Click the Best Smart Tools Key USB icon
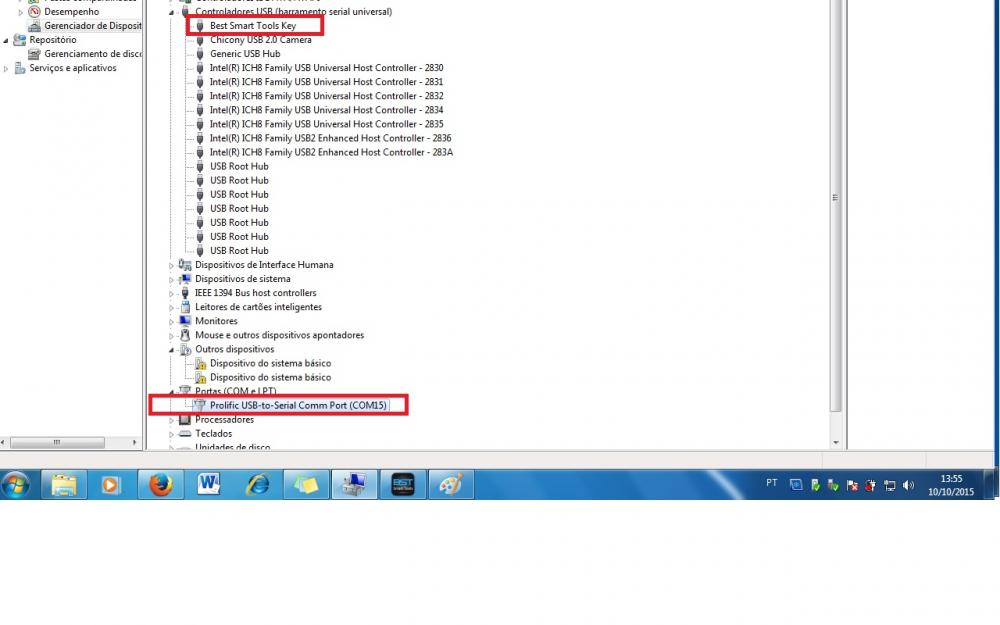 pyautogui.click(x=200, y=26)
